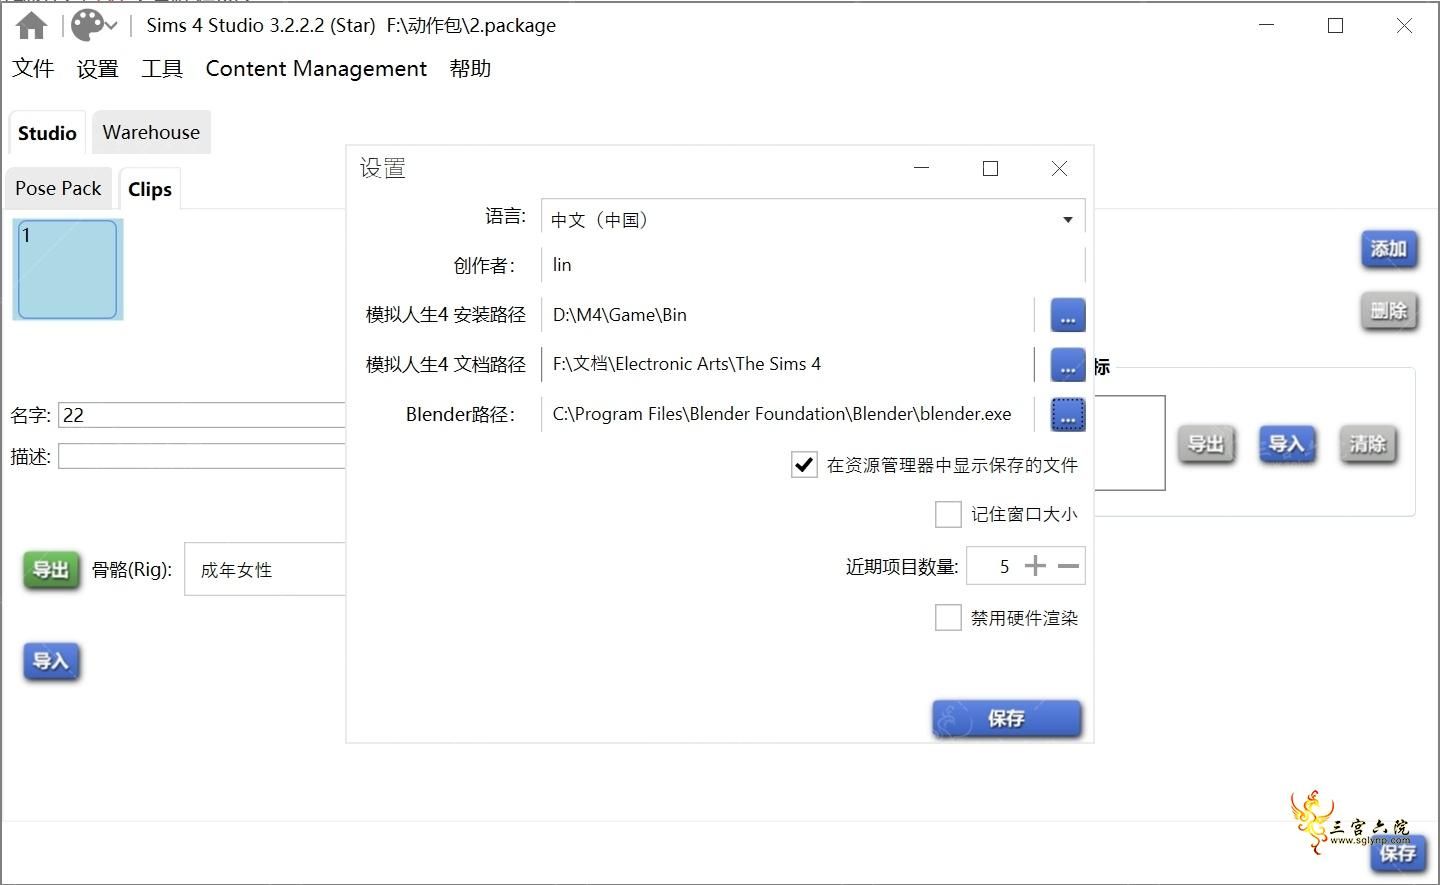Click the green 导出 button beside 骨骼(Rig)

click(51, 570)
